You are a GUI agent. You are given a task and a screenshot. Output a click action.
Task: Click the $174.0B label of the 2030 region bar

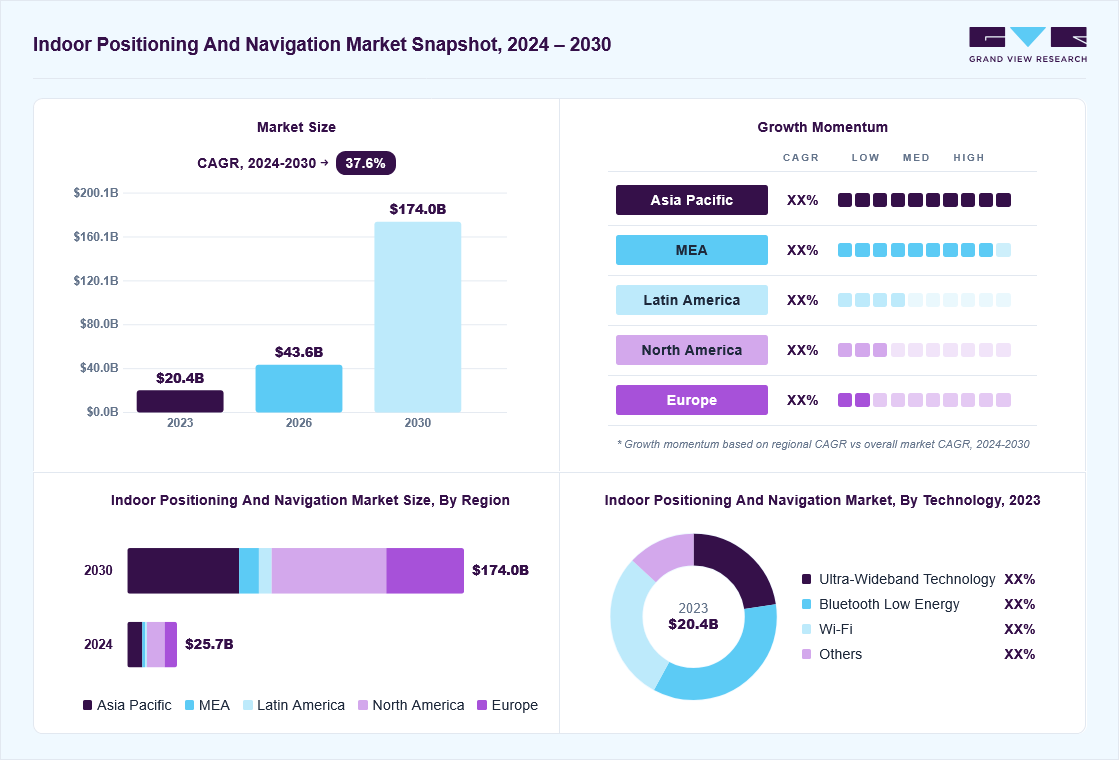pyautogui.click(x=501, y=570)
